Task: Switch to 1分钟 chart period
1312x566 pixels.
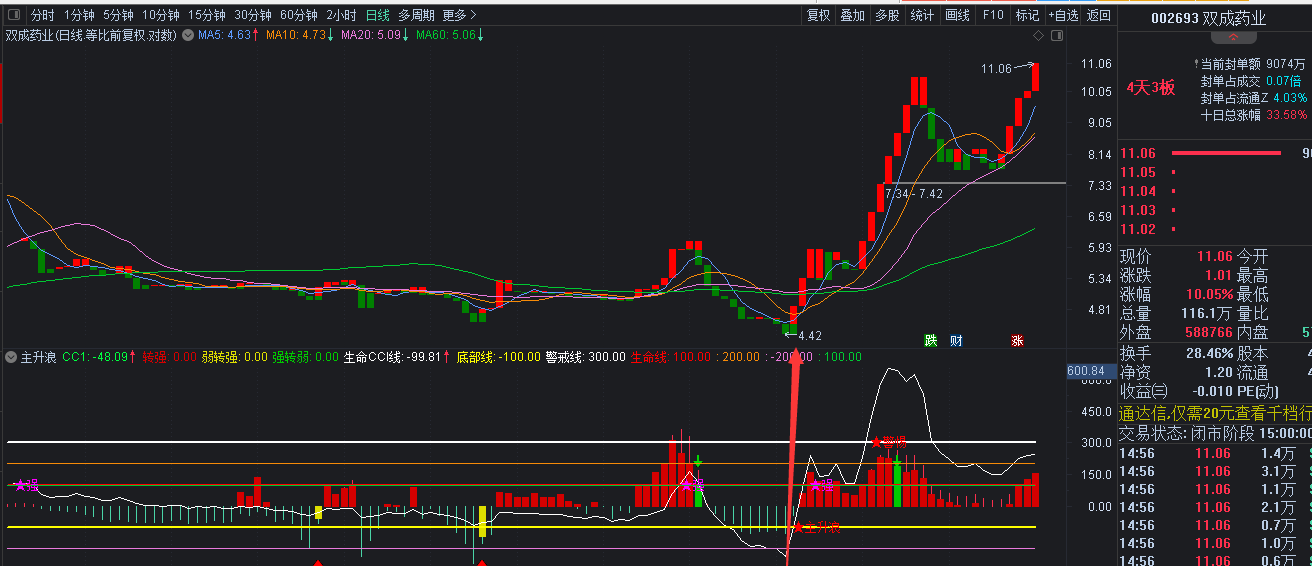Action: tap(79, 15)
